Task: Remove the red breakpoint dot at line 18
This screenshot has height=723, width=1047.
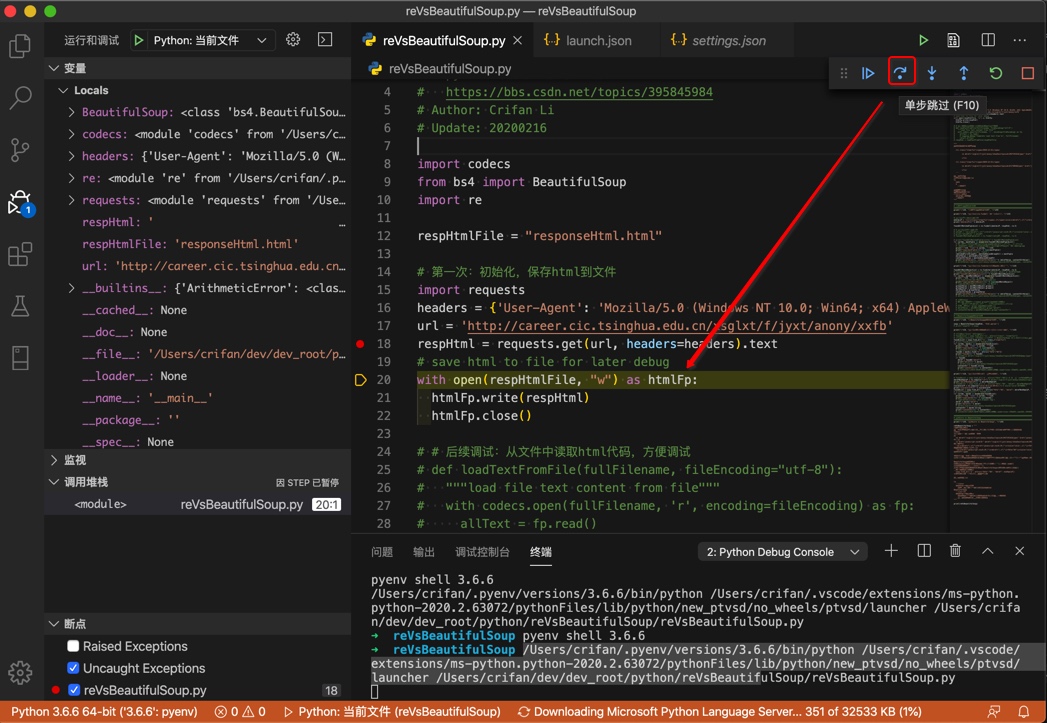Action: tap(361, 344)
